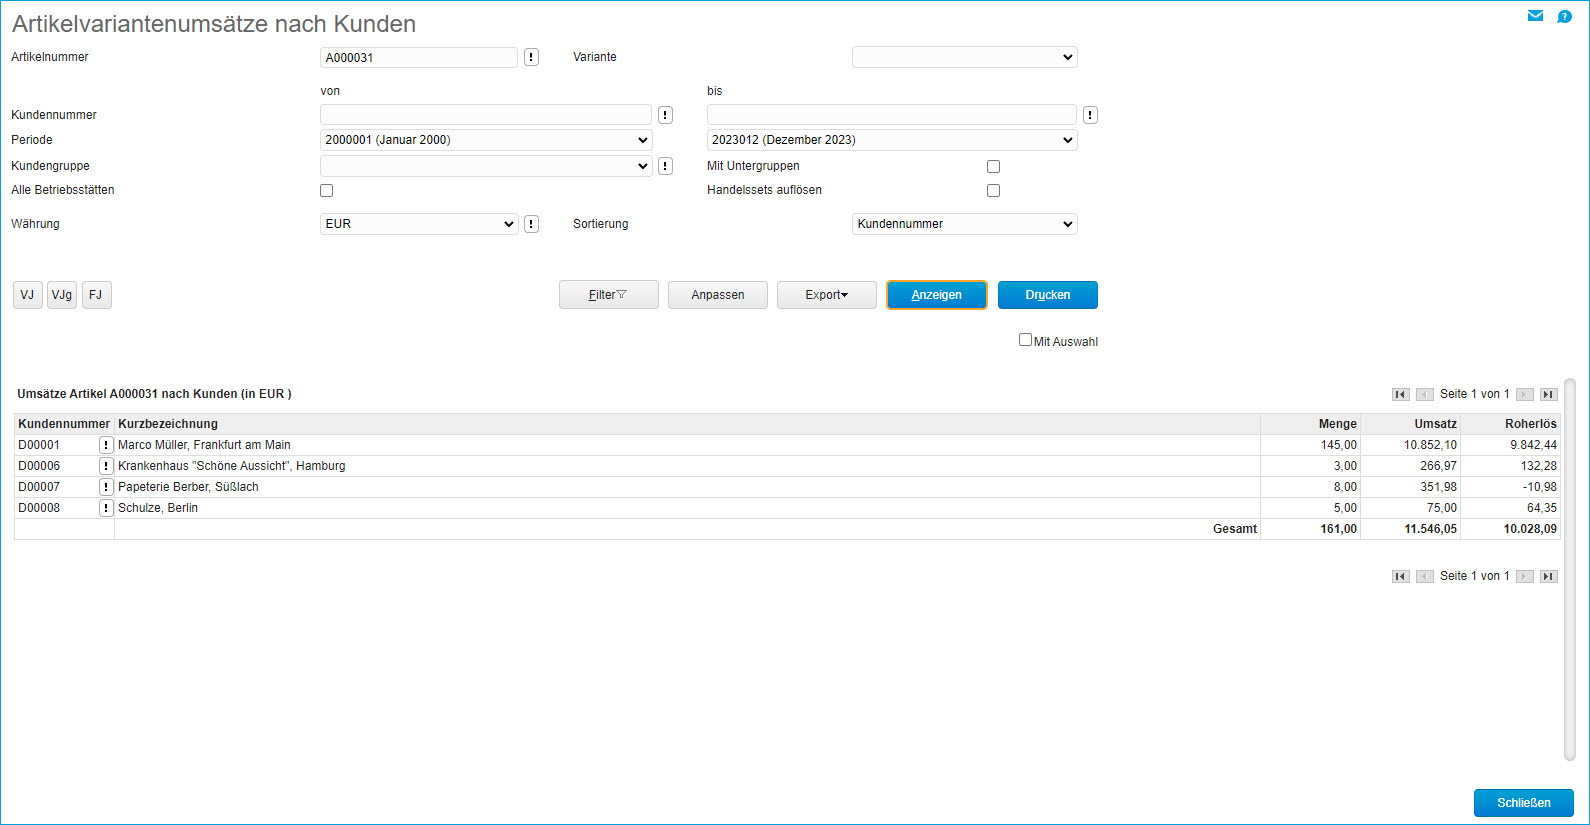The height and width of the screenshot is (825, 1590).
Task: Enable the Mit Untergruppen checkbox
Action: 993,167
